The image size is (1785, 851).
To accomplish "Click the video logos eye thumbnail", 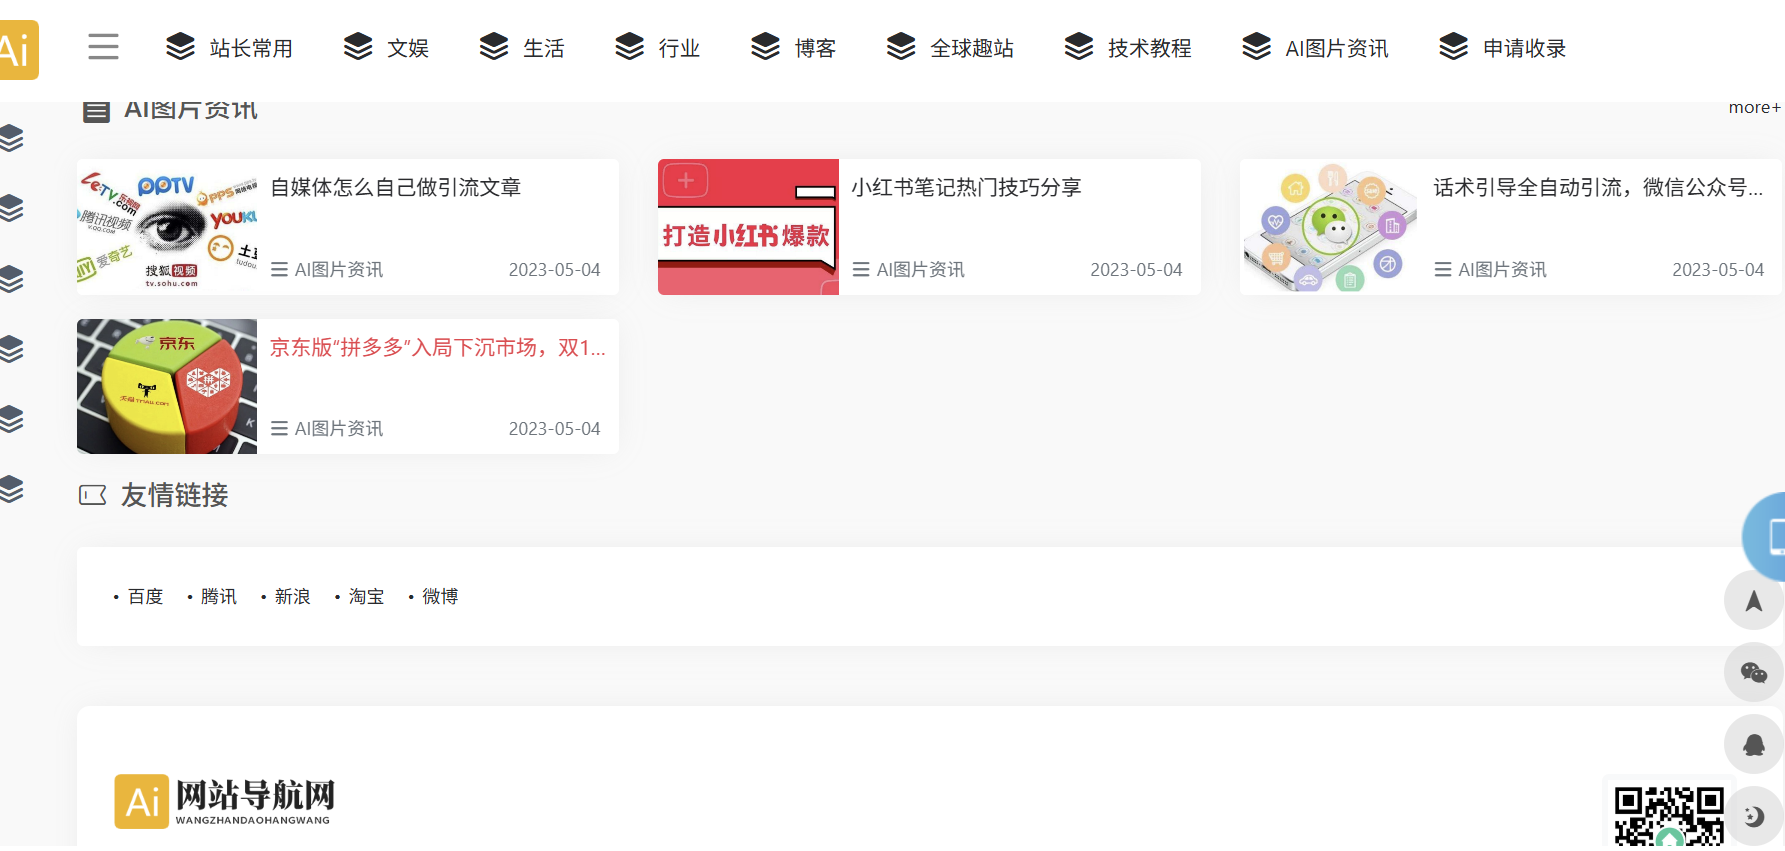I will point(167,227).
